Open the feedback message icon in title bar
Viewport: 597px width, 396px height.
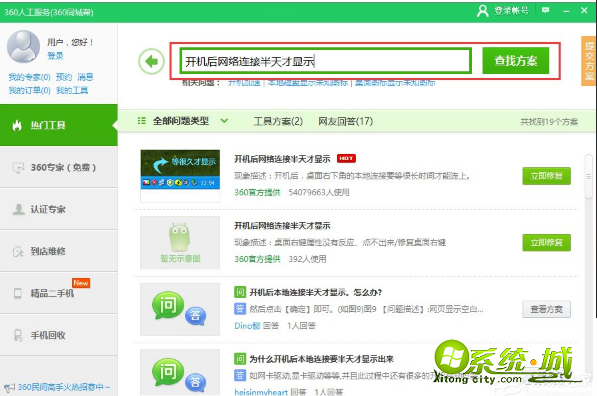[x=546, y=10]
